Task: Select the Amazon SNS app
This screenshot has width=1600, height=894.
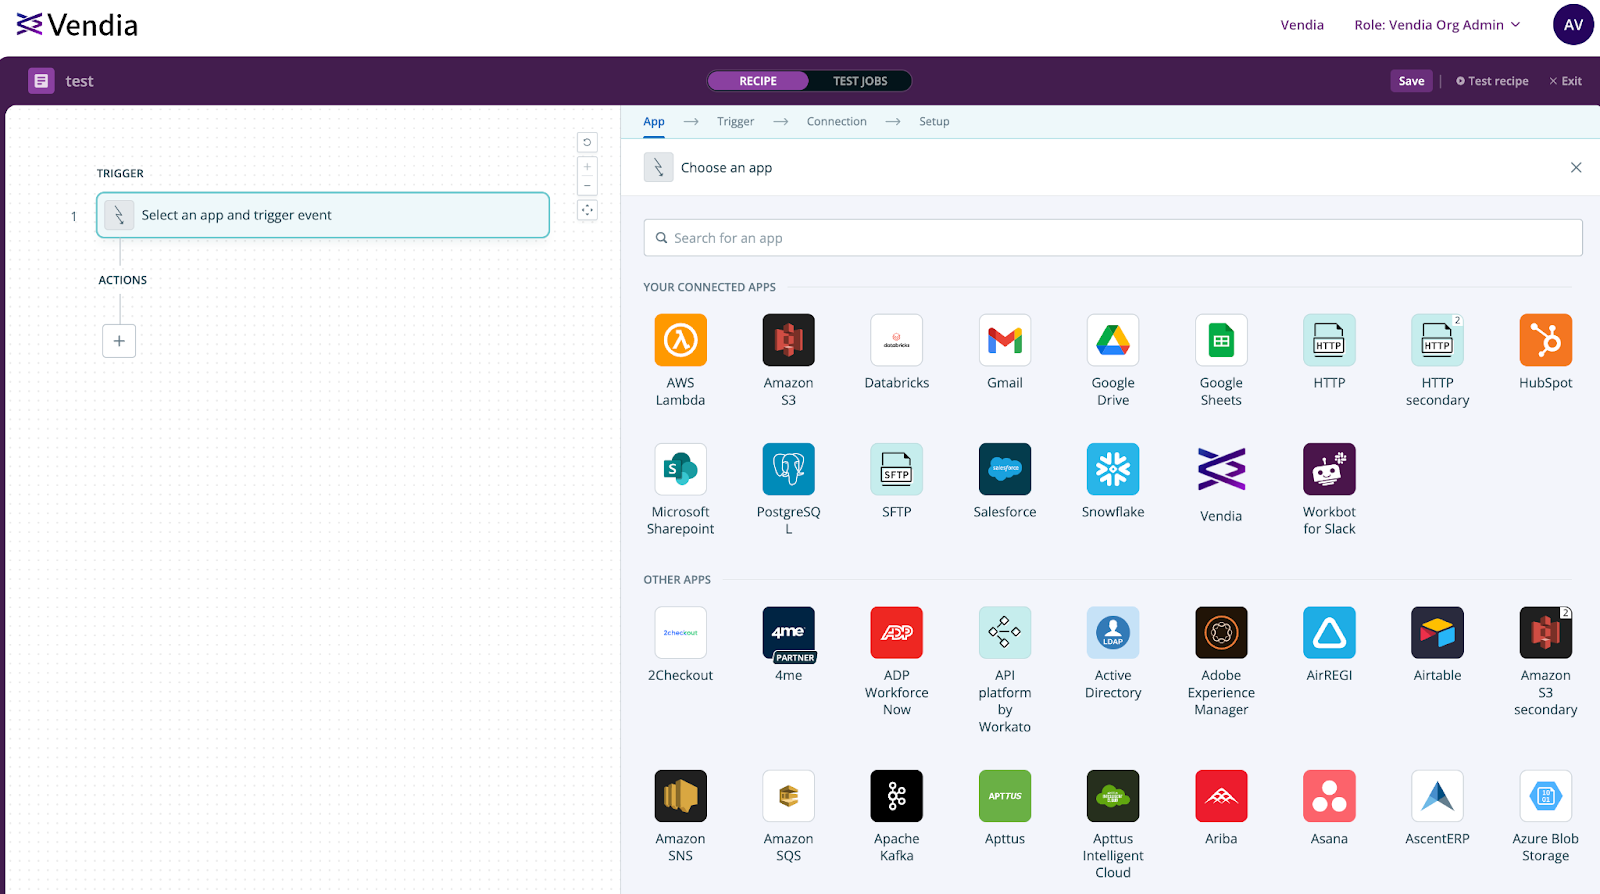Action: click(x=680, y=795)
